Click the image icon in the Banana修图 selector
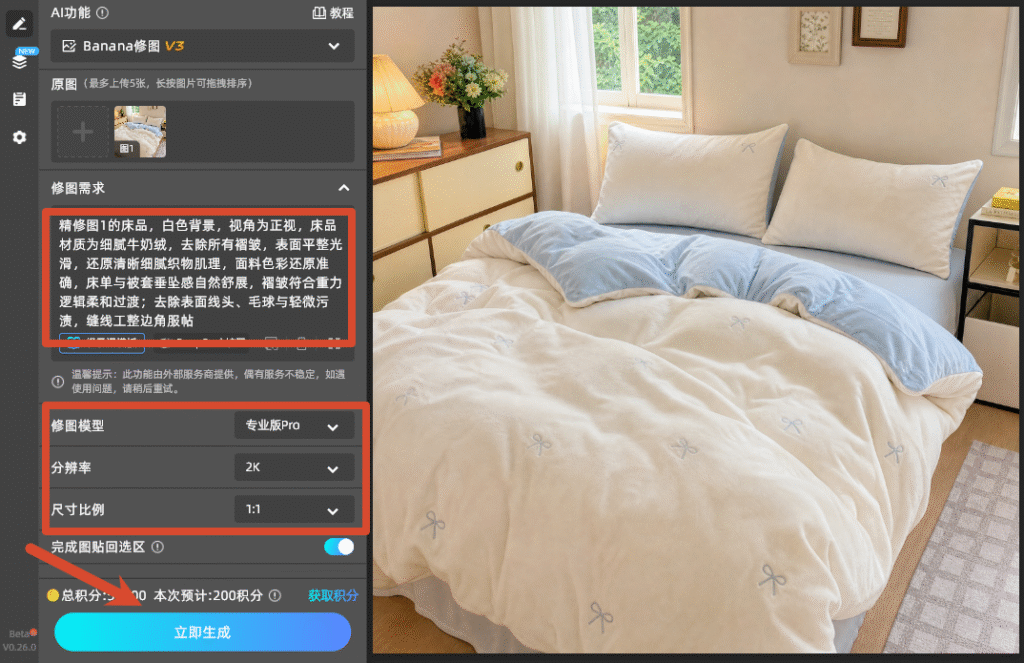Viewport: 1024px width, 663px height. [69, 46]
